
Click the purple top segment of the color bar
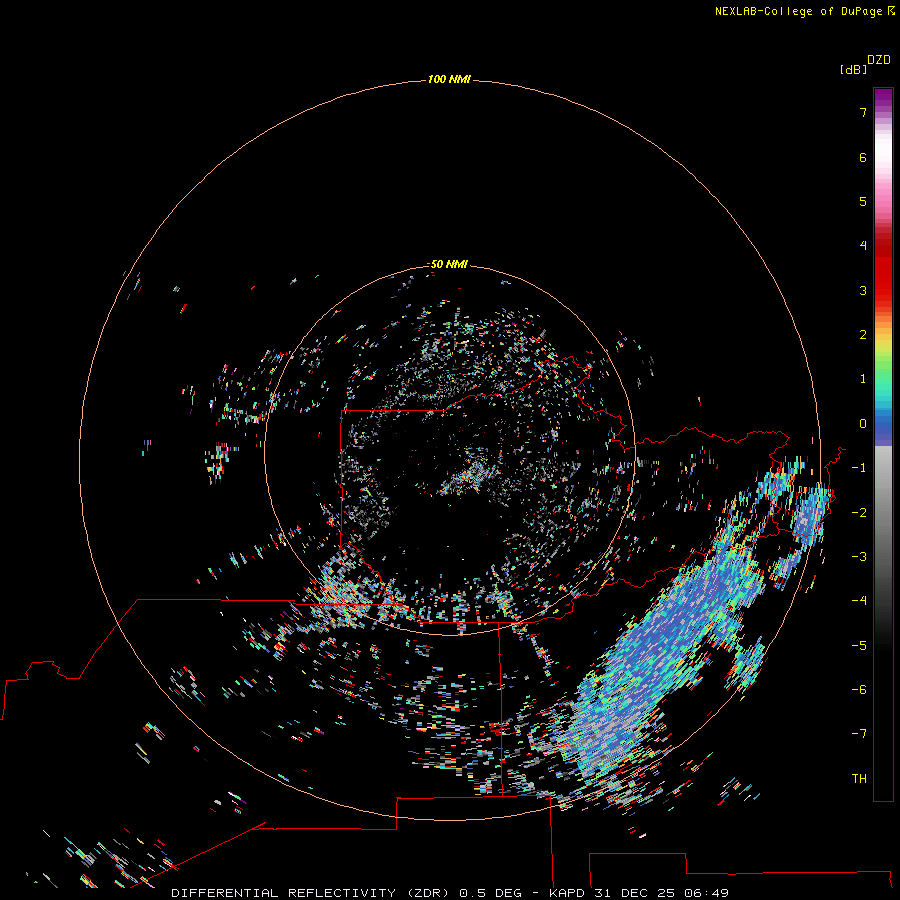883,99
